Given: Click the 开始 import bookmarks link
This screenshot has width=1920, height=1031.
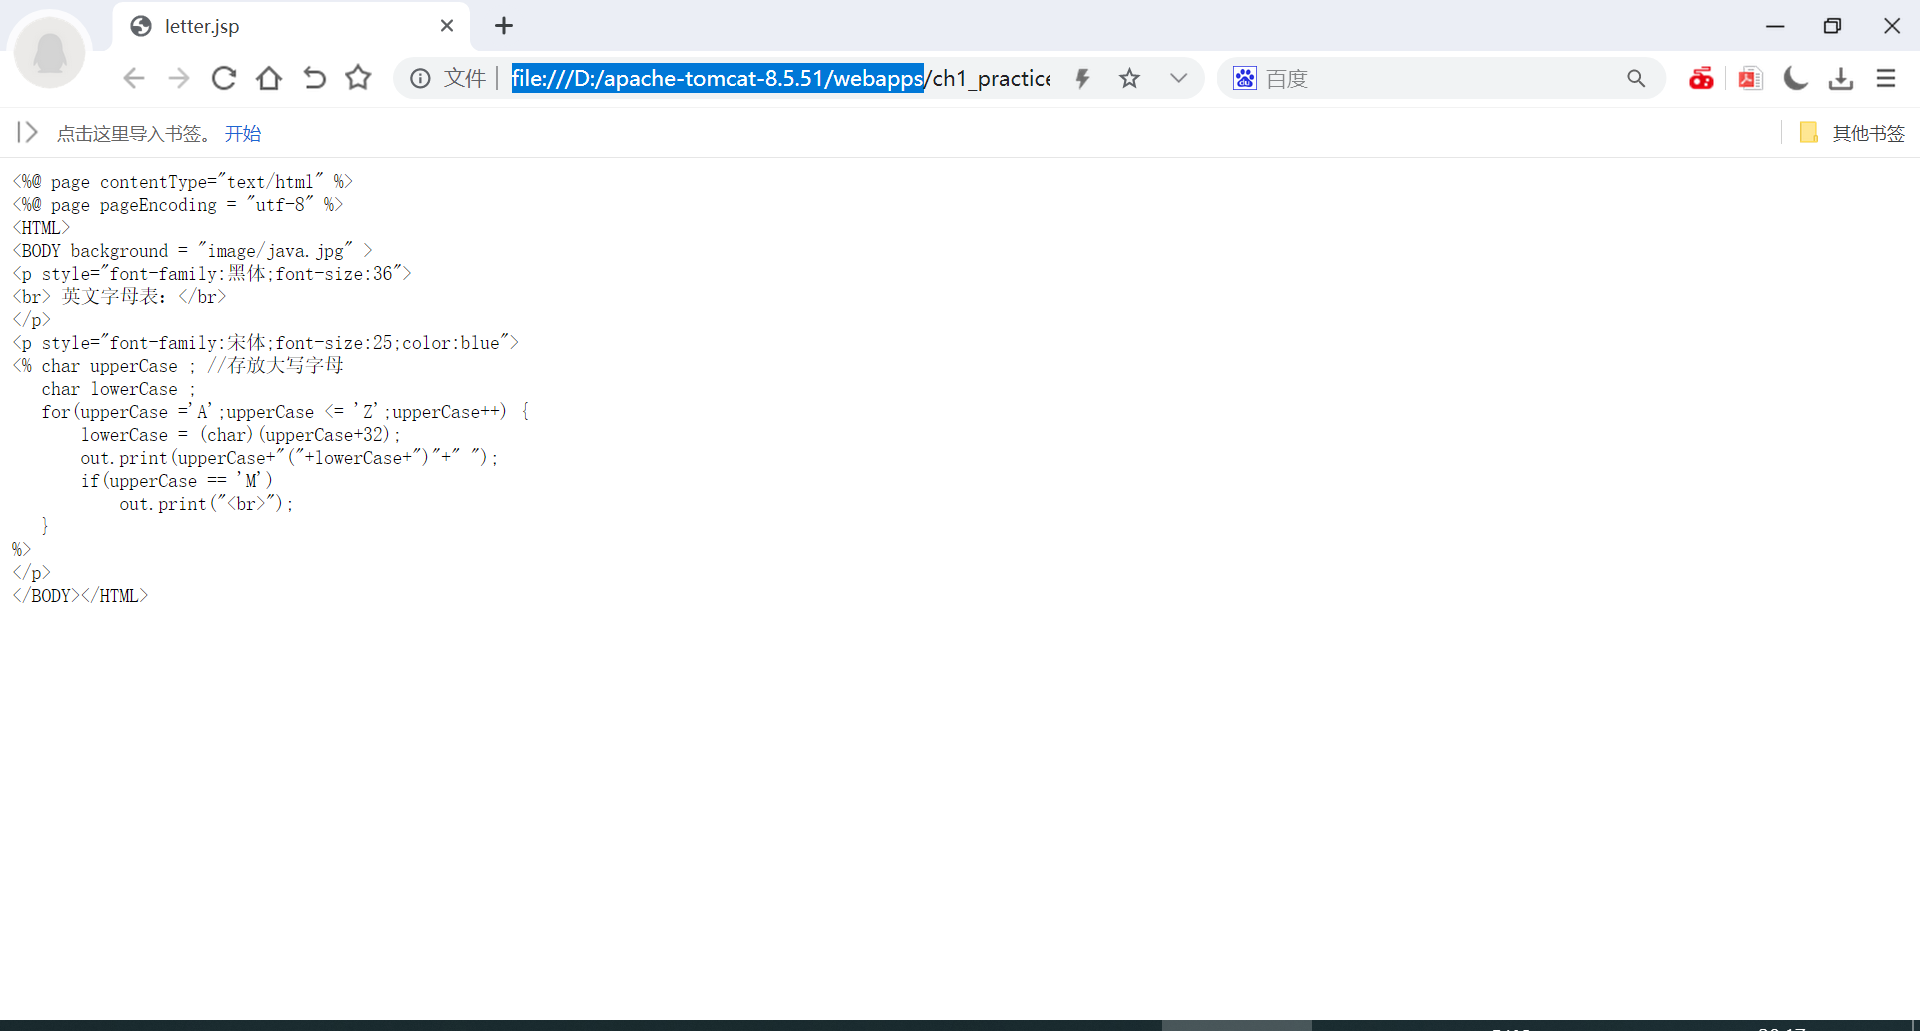Looking at the screenshot, I should [243, 134].
